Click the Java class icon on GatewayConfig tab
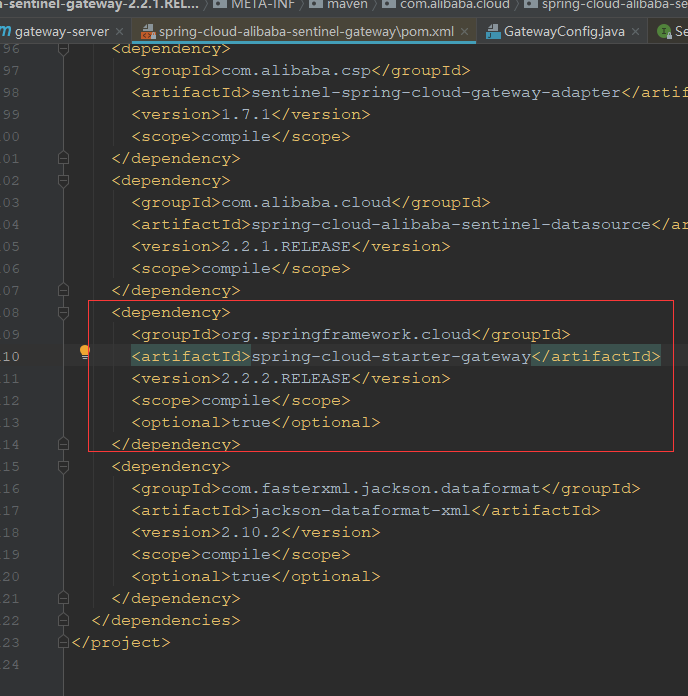 coord(493,32)
